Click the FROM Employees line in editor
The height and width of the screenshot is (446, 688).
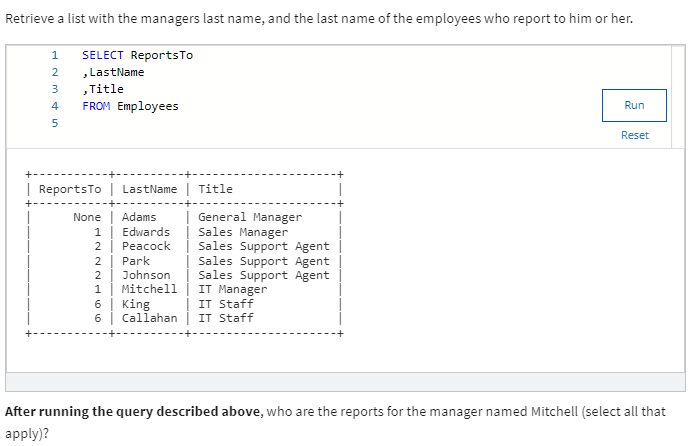pyautogui.click(x=130, y=106)
